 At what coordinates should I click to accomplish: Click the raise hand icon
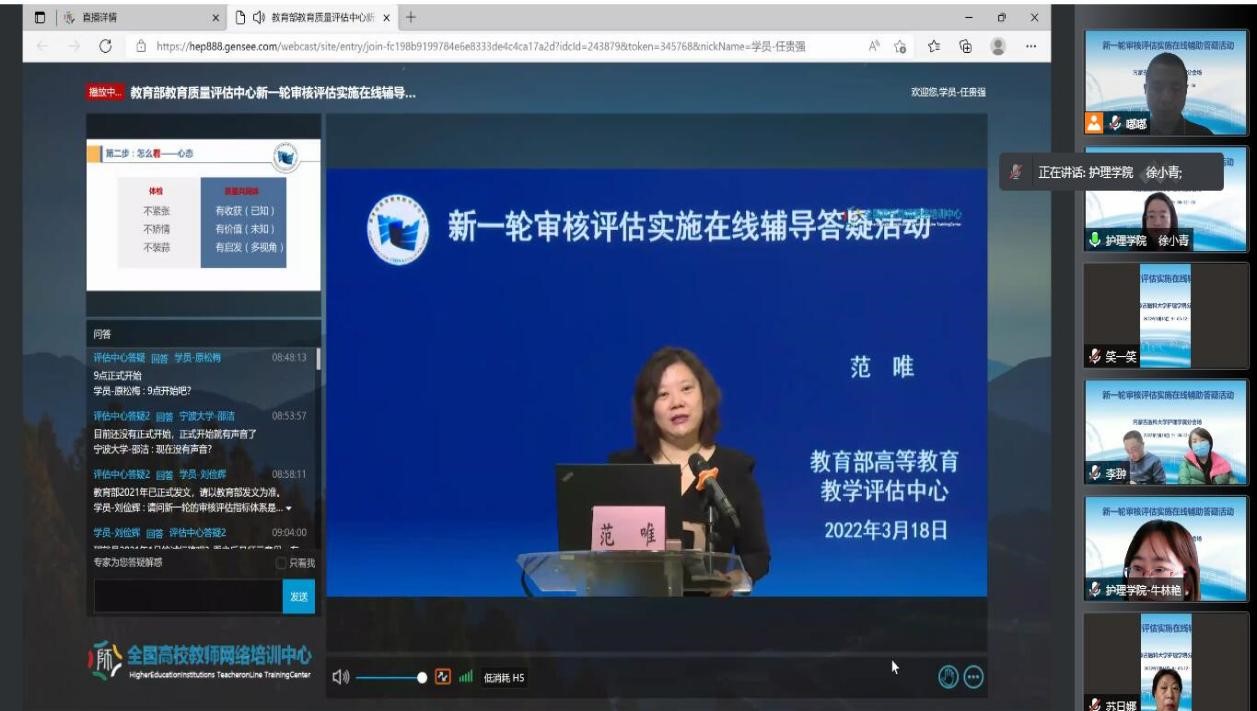tap(948, 677)
